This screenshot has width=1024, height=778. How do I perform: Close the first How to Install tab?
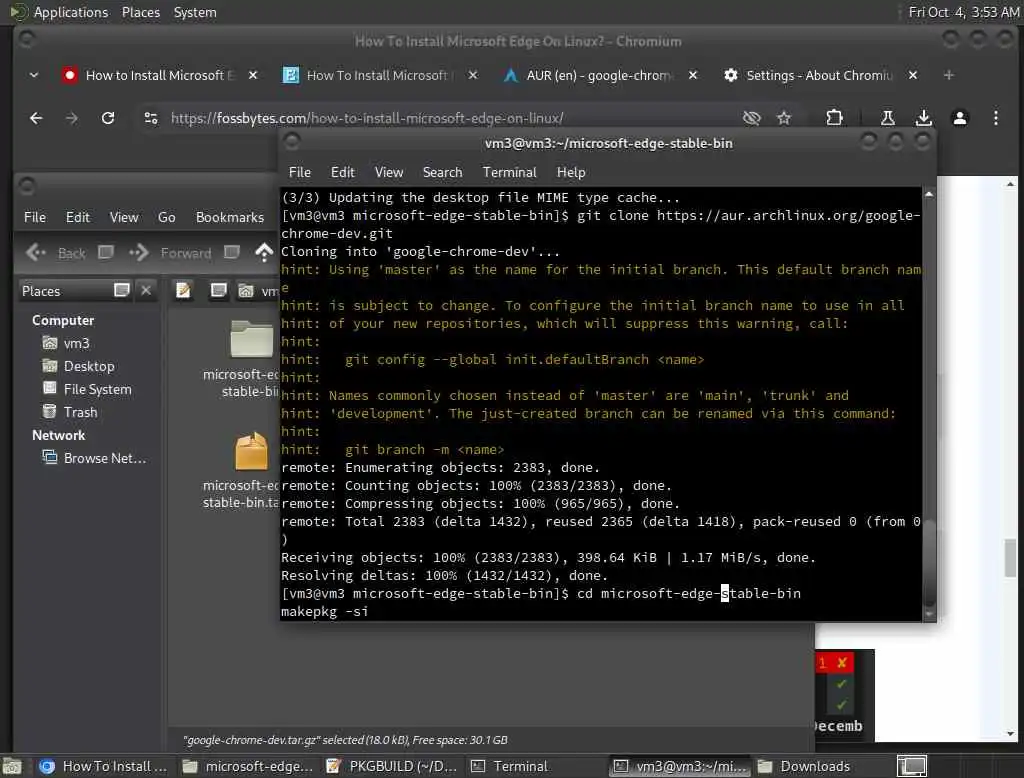coord(253,76)
